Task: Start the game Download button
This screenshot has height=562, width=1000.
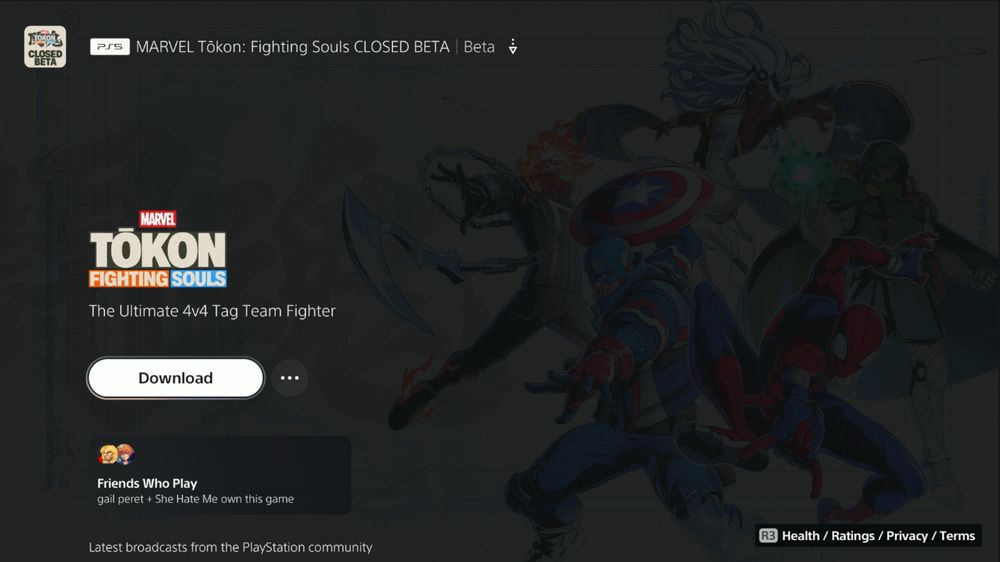Action: pyautogui.click(x=175, y=378)
